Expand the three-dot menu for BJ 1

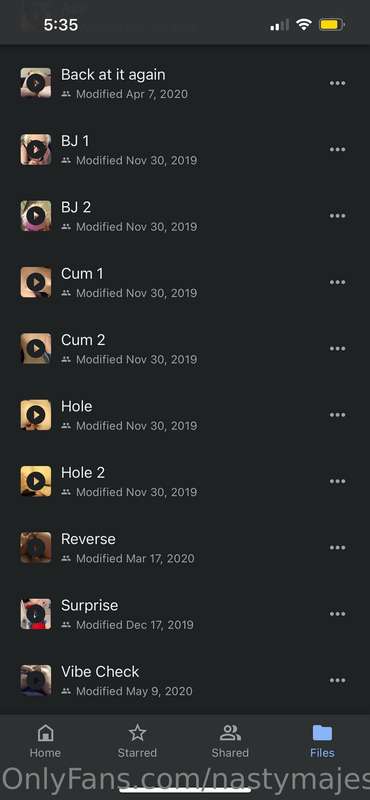[x=337, y=149]
